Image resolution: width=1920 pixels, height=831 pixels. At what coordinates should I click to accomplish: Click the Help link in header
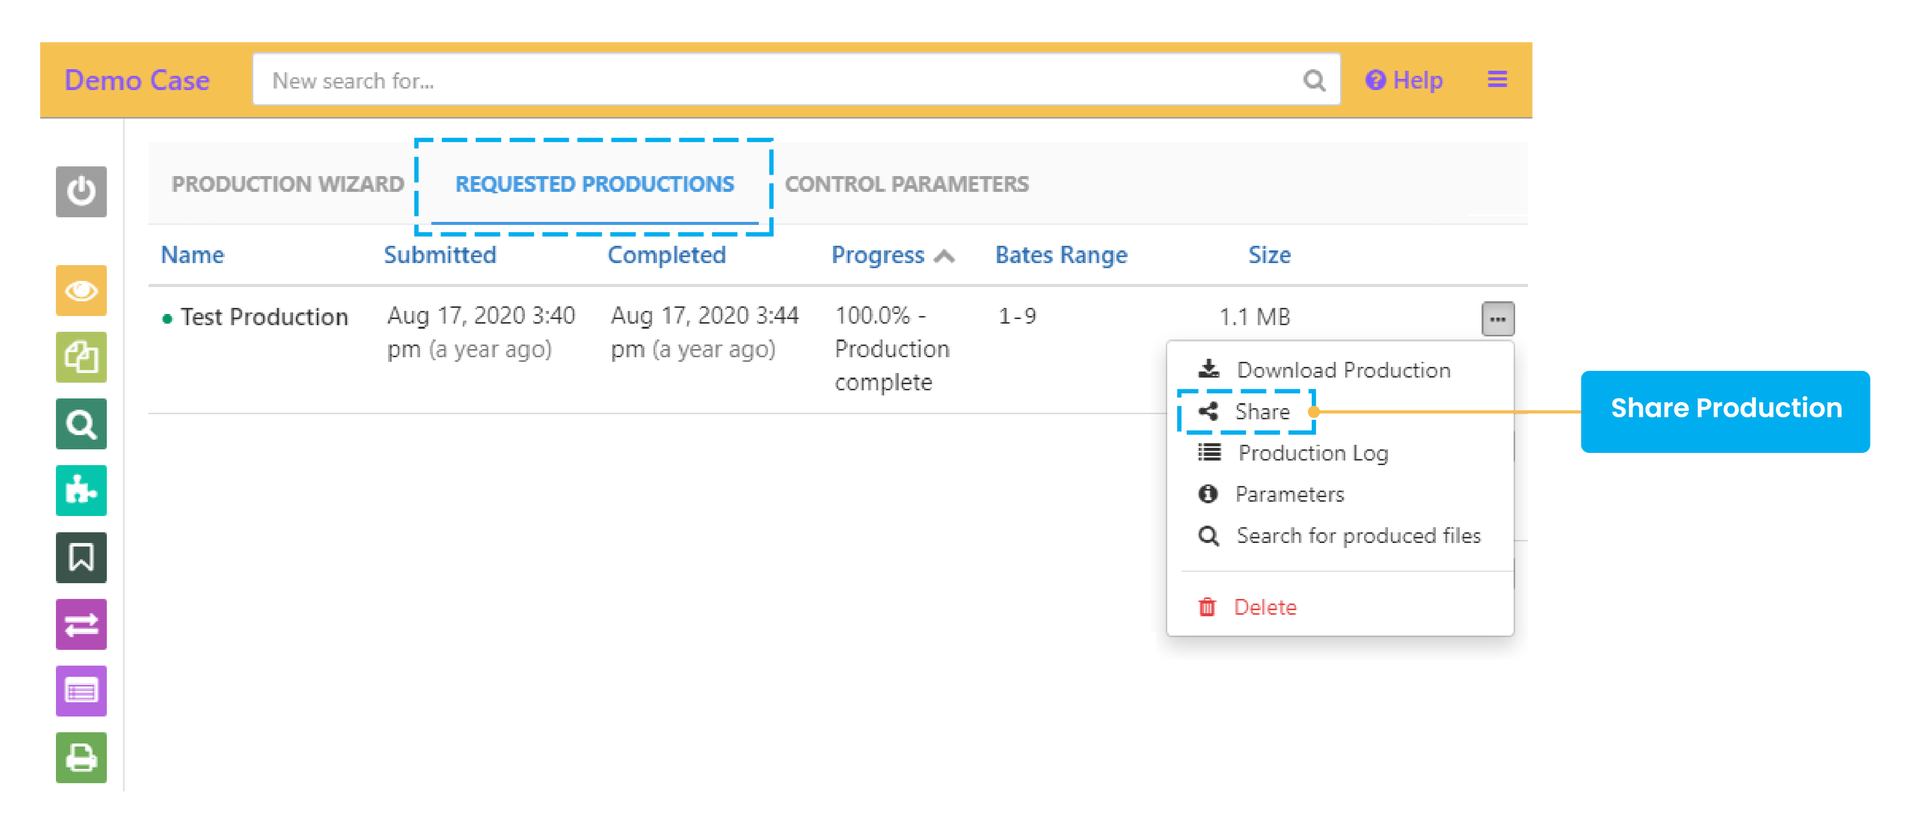tap(1404, 81)
